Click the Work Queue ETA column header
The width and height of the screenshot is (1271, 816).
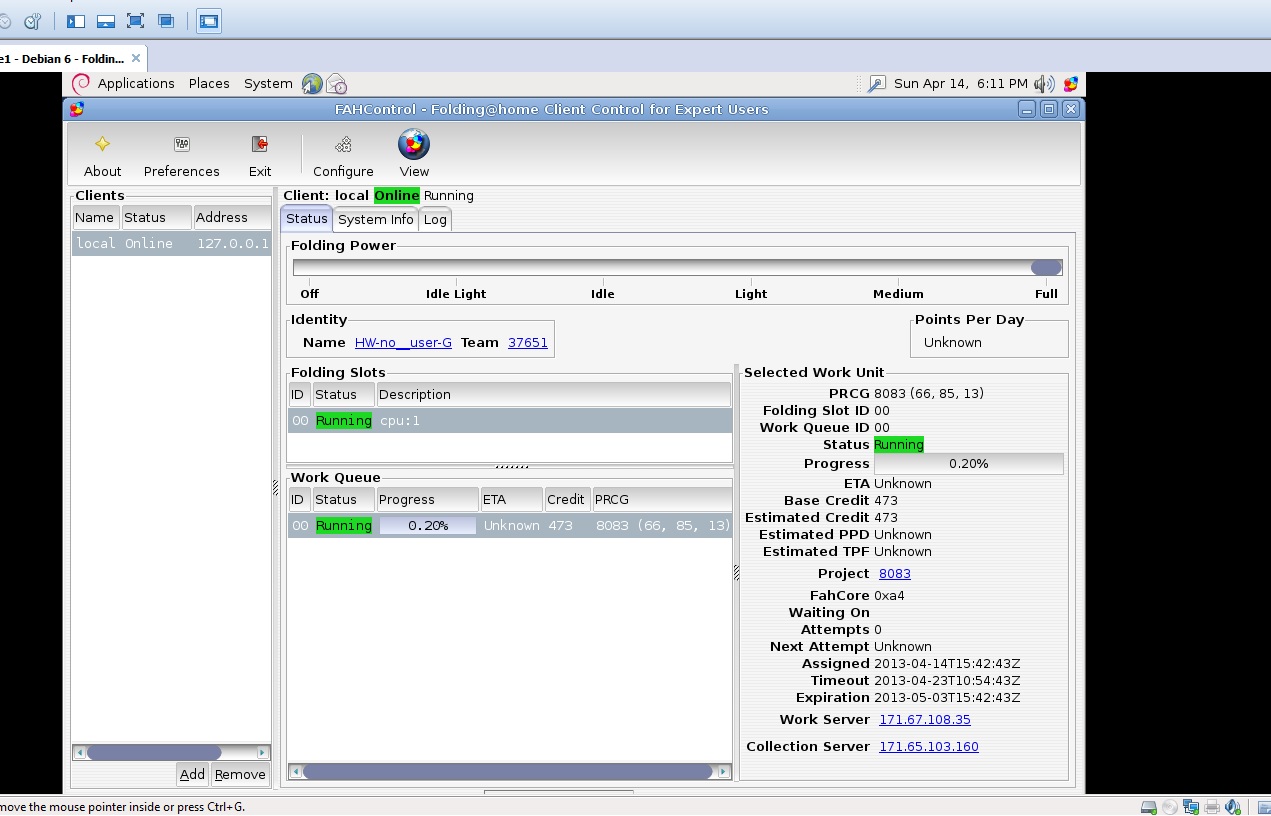511,499
